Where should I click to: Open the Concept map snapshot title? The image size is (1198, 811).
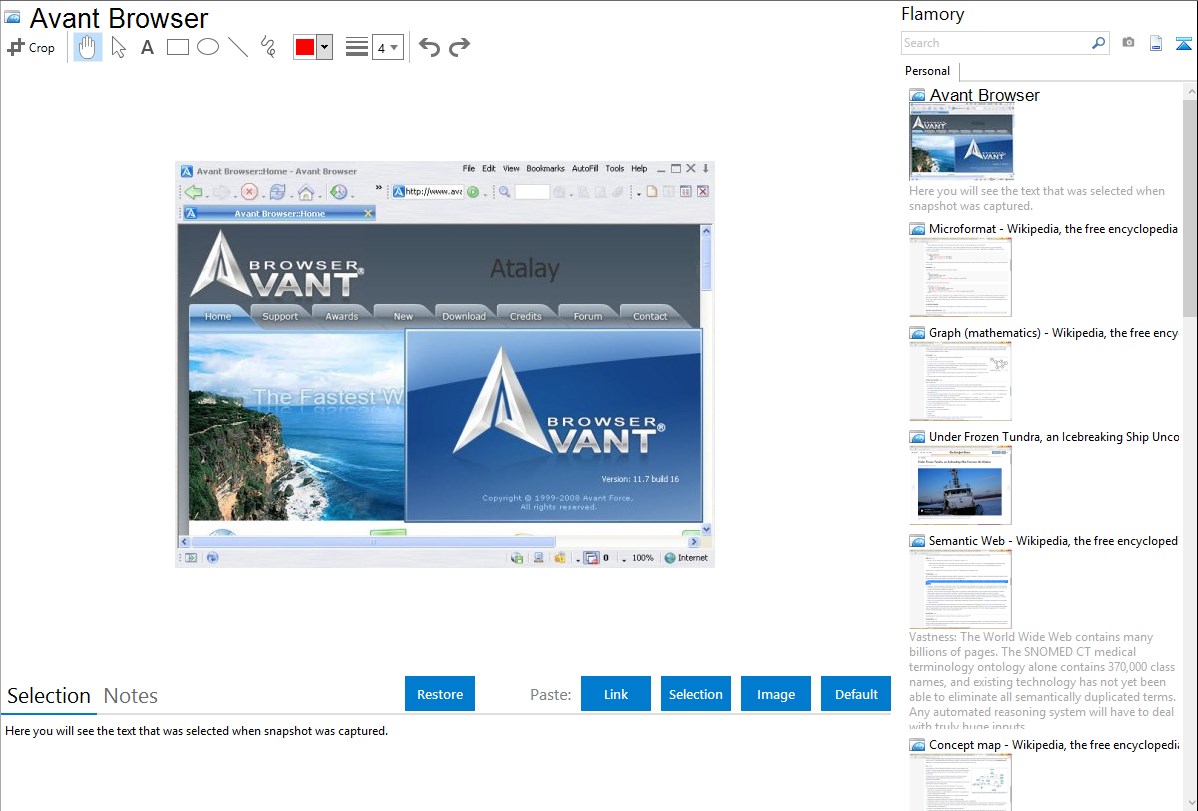tap(1053, 744)
